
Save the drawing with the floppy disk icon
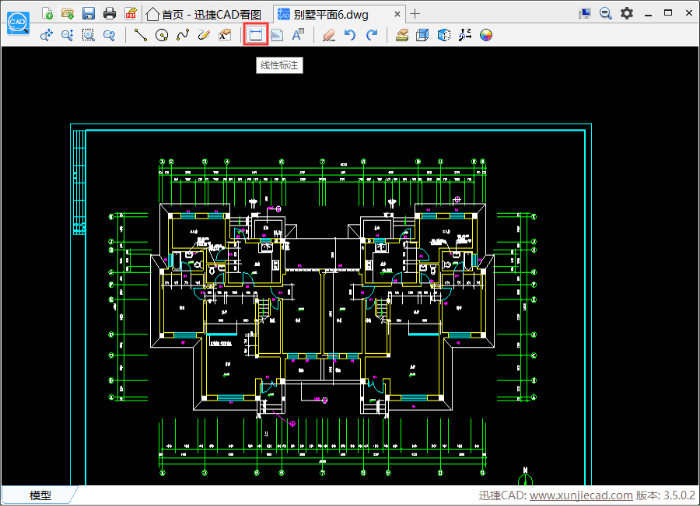88,13
